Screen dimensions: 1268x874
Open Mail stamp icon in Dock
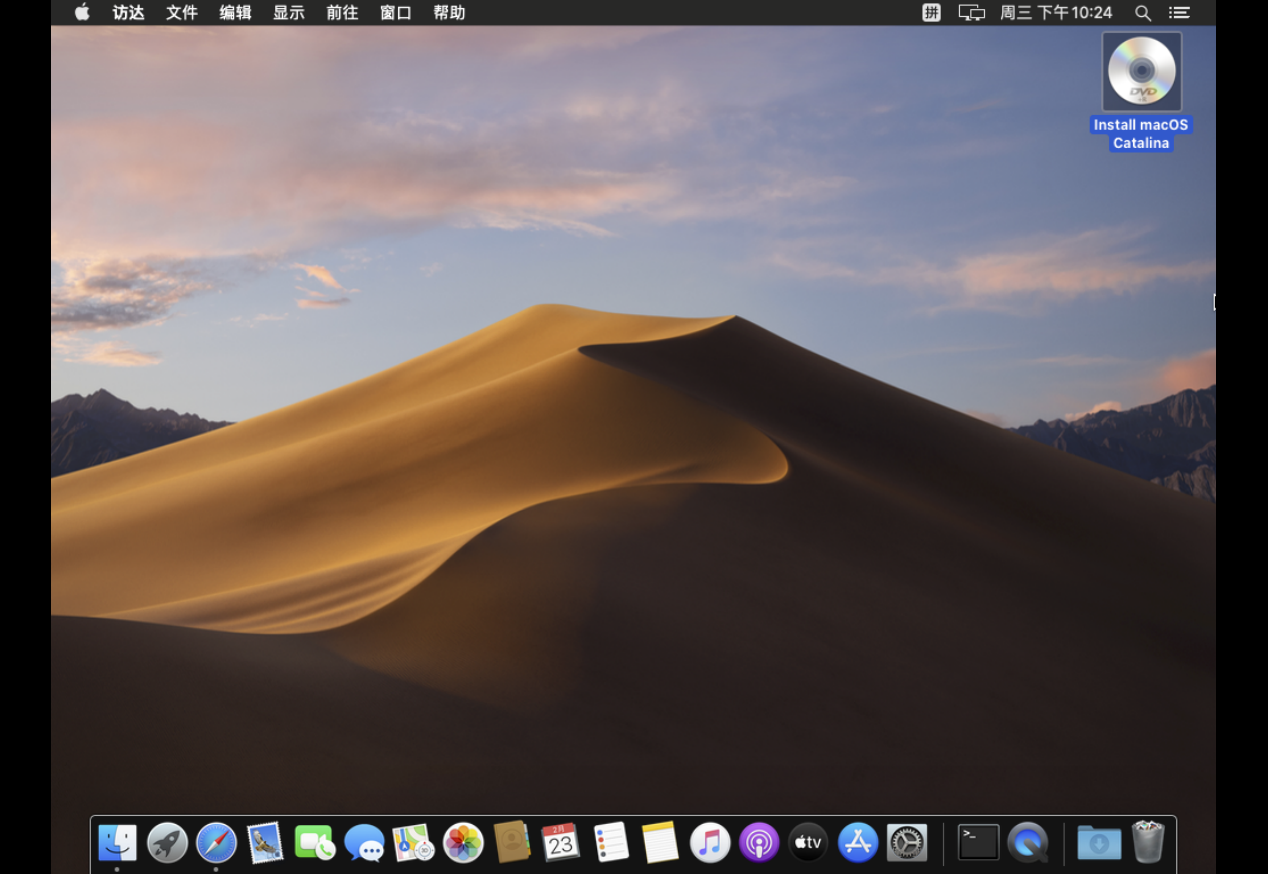pos(265,843)
